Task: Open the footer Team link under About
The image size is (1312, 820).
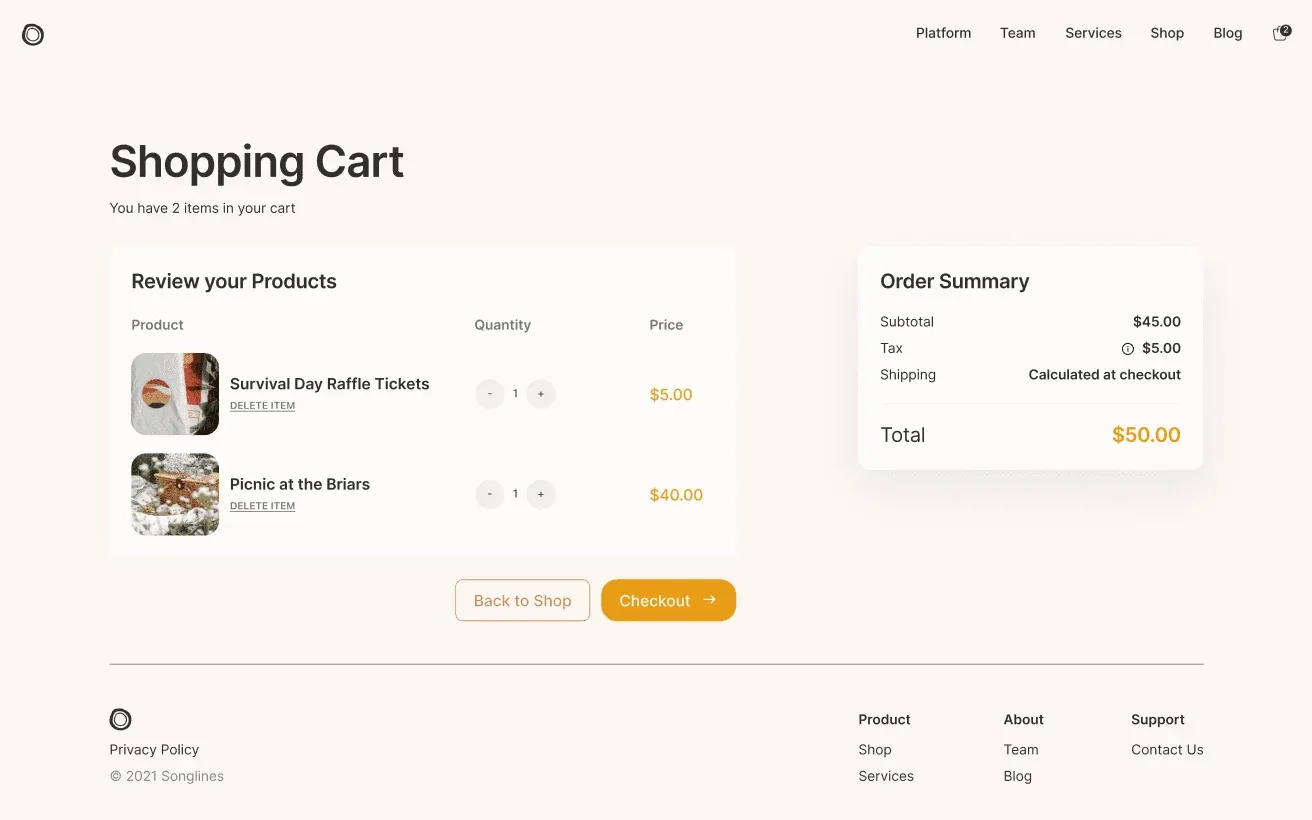Action: [1021, 750]
